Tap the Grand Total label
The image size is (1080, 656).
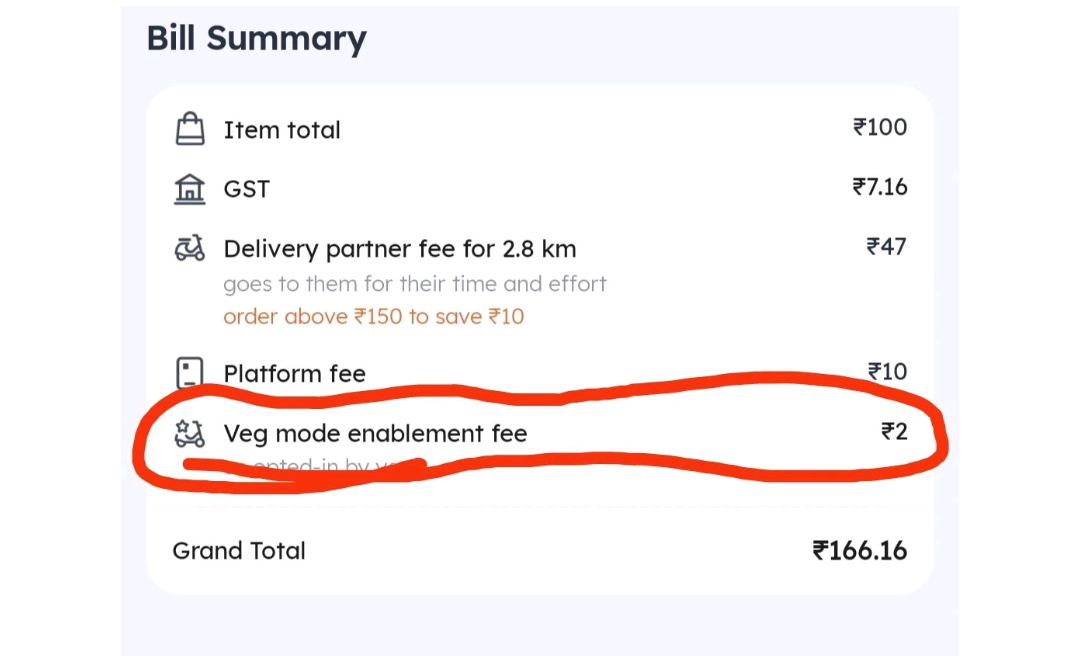pos(239,551)
